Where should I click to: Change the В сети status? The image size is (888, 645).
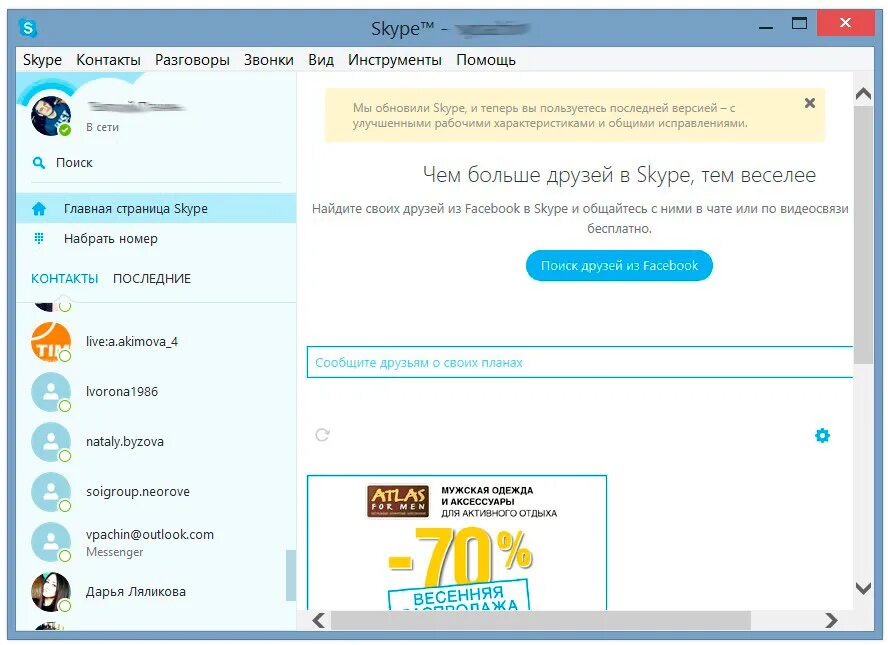103,127
